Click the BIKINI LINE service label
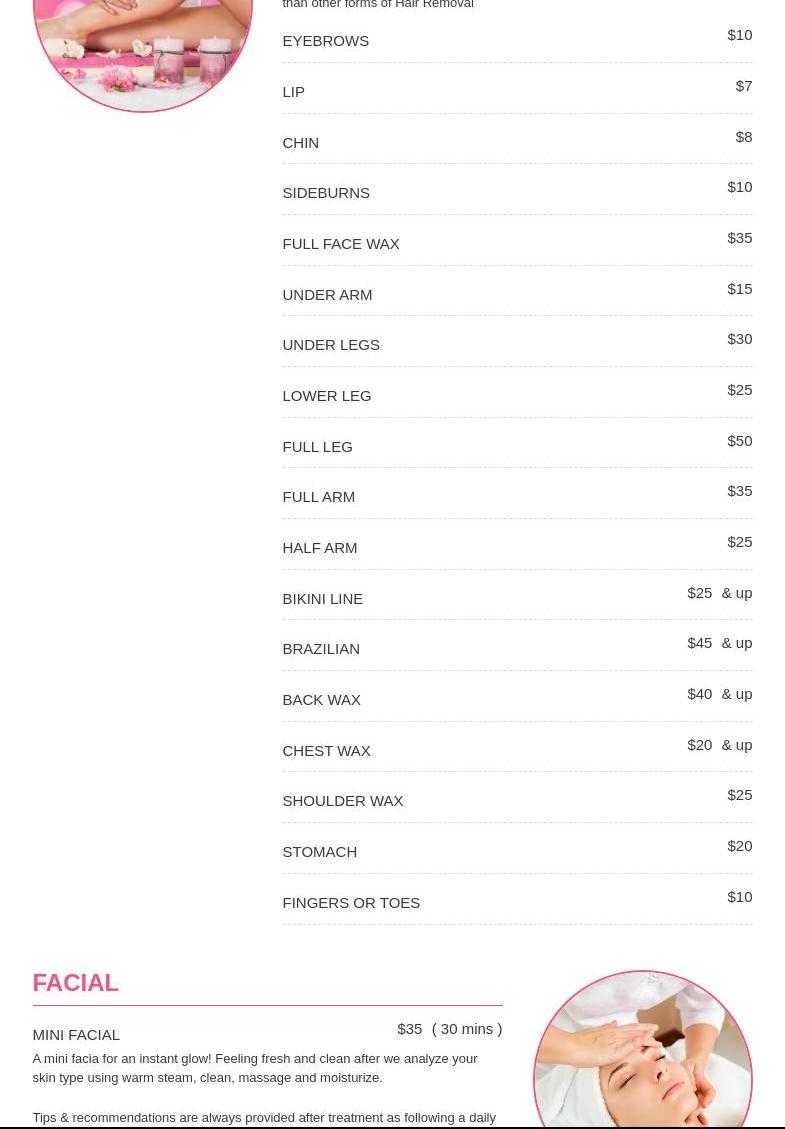Image resolution: width=785 pixels, height=1129 pixels. pos(322,599)
